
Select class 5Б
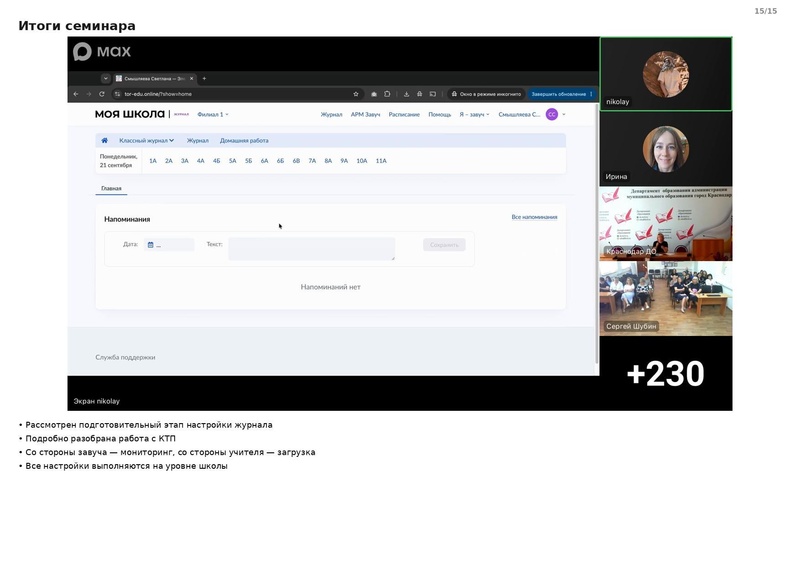coord(248,161)
